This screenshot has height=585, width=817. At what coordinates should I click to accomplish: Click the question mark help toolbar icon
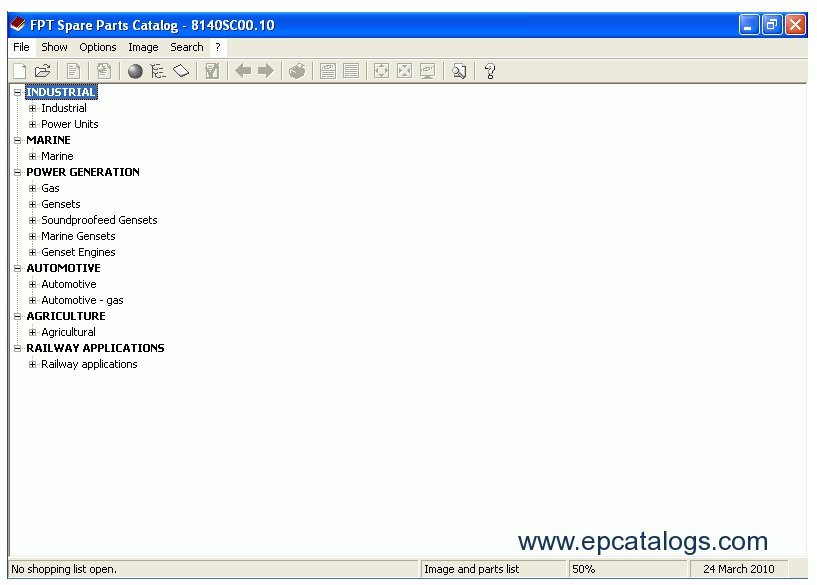point(490,71)
